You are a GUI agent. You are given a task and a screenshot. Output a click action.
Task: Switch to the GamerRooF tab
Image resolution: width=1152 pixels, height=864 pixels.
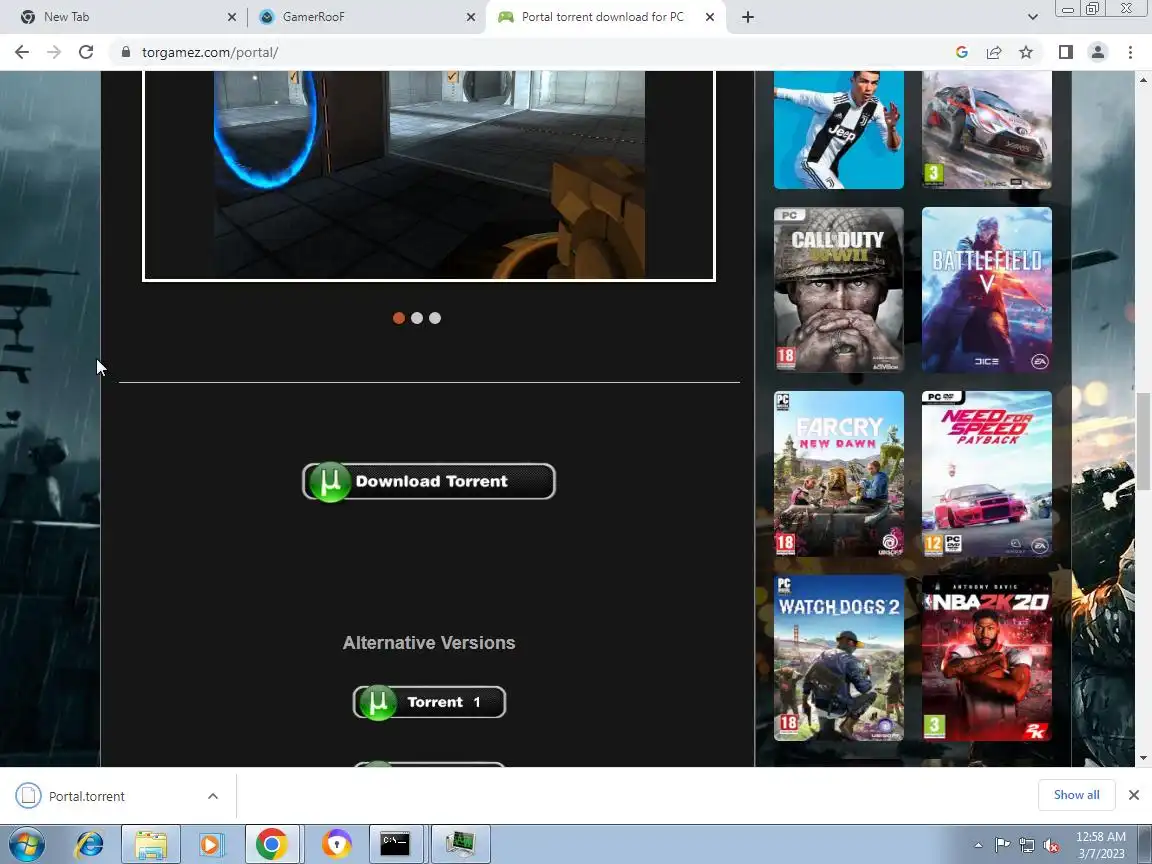click(x=366, y=17)
